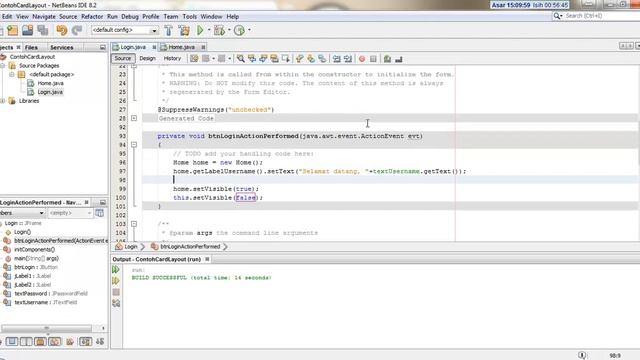Click the Clean and Build Project icon

click(x=184, y=30)
